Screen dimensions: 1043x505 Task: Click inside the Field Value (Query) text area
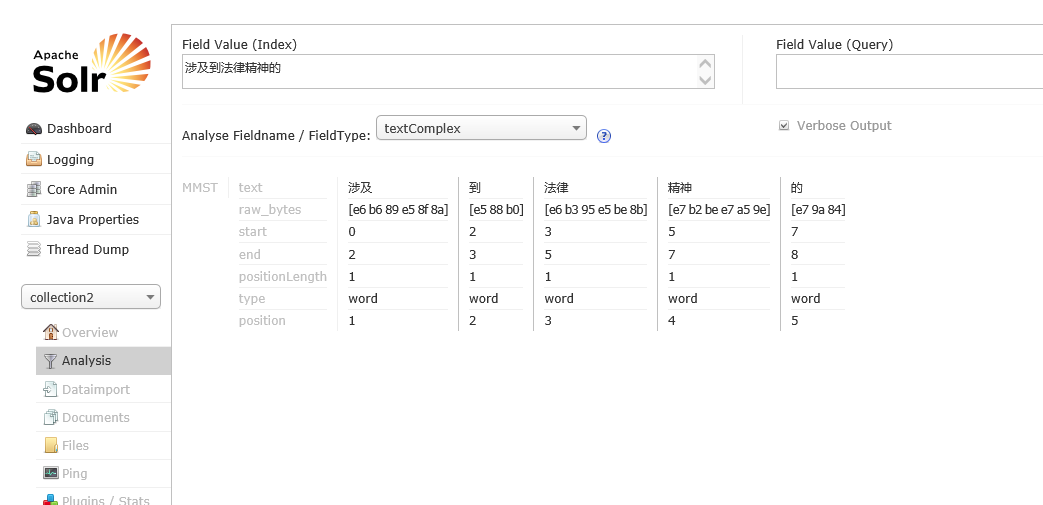[909, 72]
